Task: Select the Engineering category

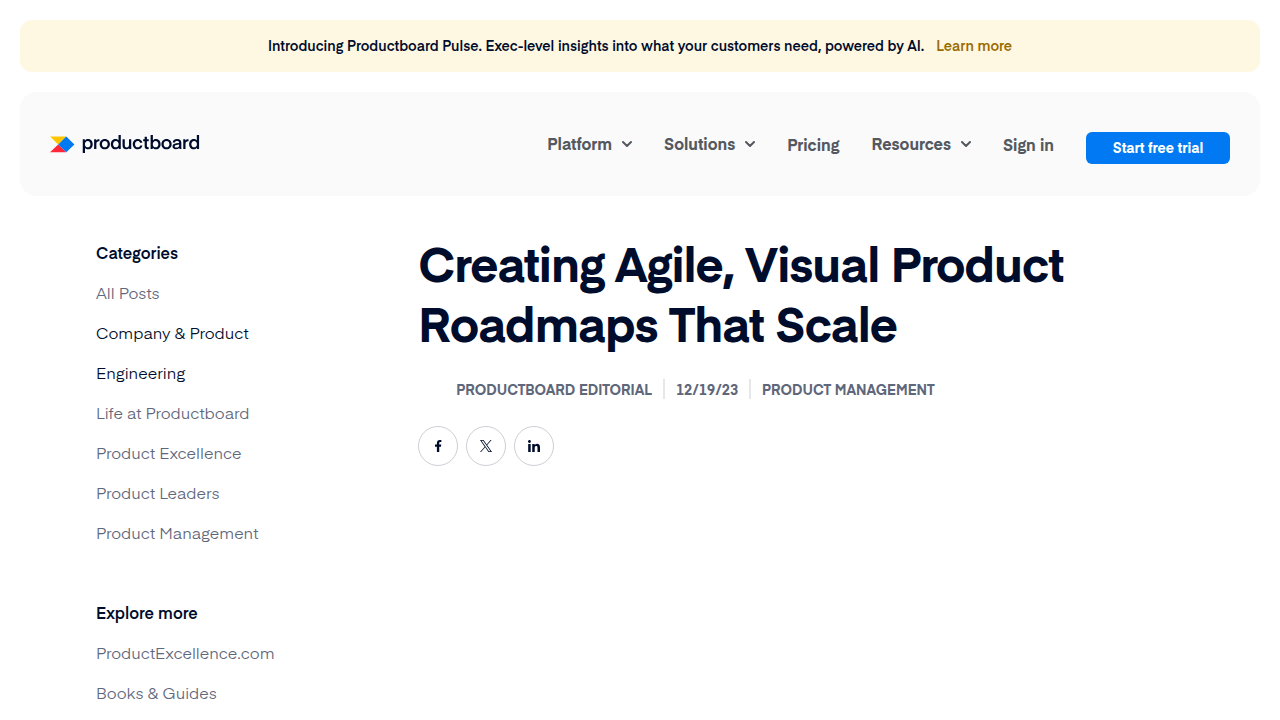Action: coord(141,373)
